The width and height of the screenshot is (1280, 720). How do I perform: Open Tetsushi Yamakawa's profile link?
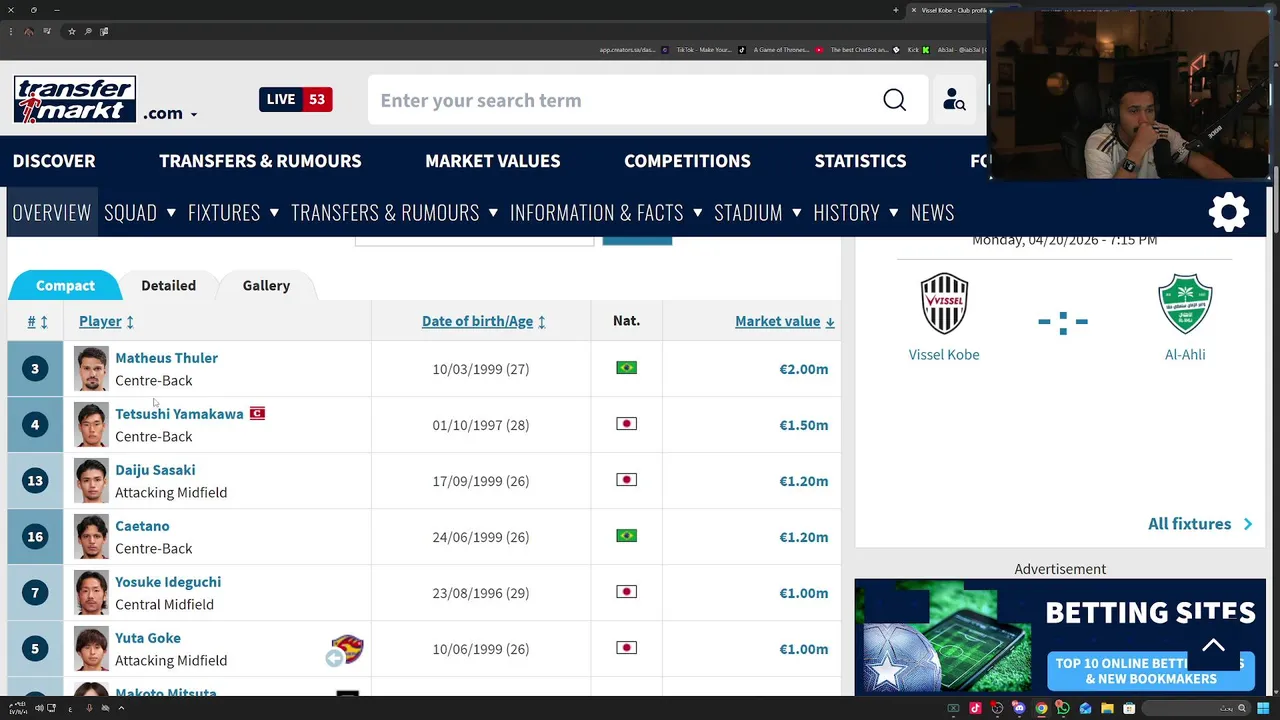pos(179,413)
